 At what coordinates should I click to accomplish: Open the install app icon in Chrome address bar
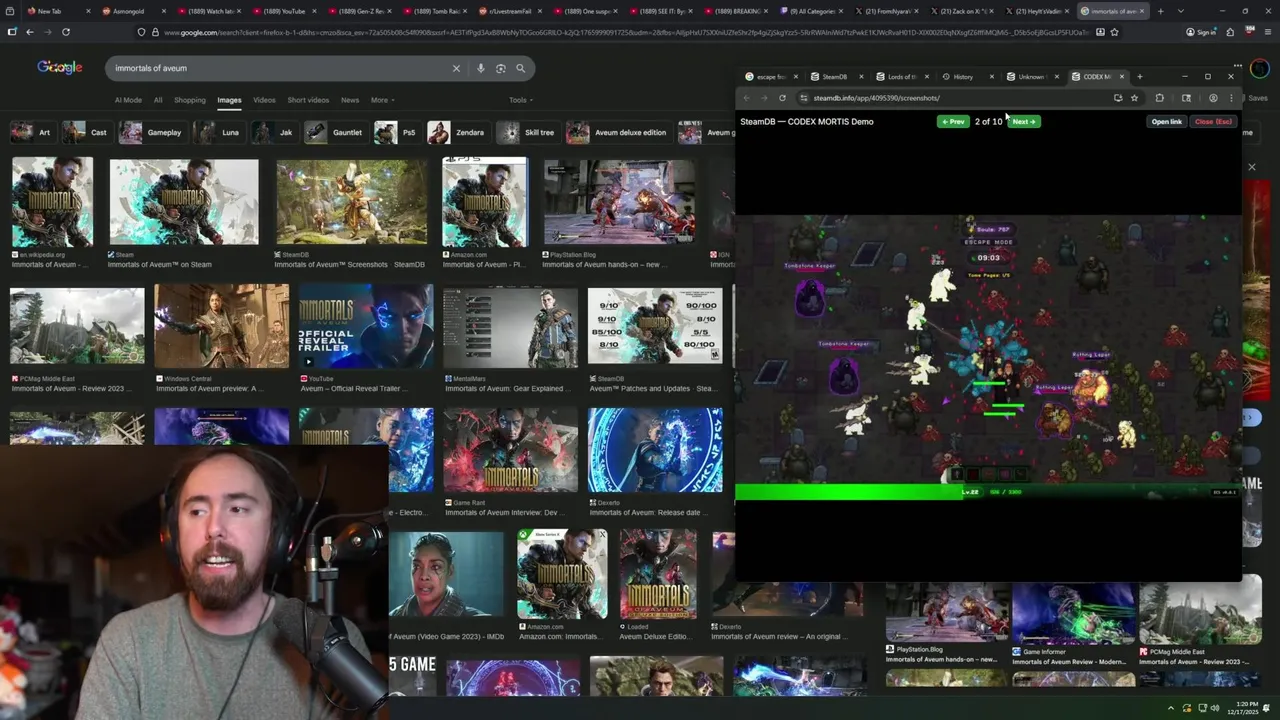point(1118,98)
